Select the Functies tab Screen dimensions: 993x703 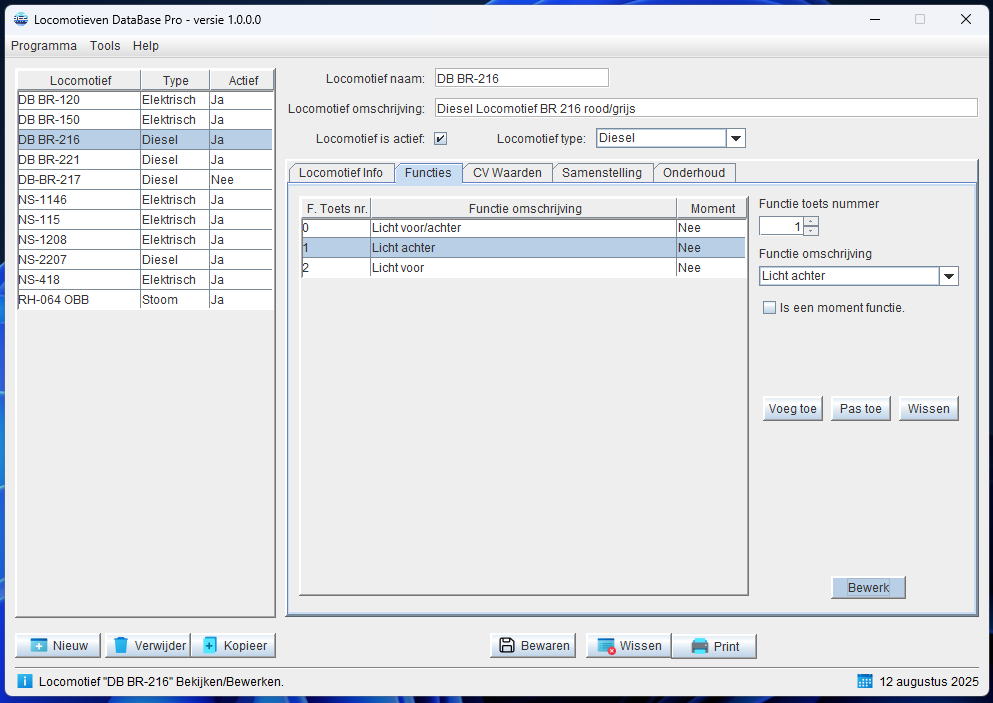428,173
